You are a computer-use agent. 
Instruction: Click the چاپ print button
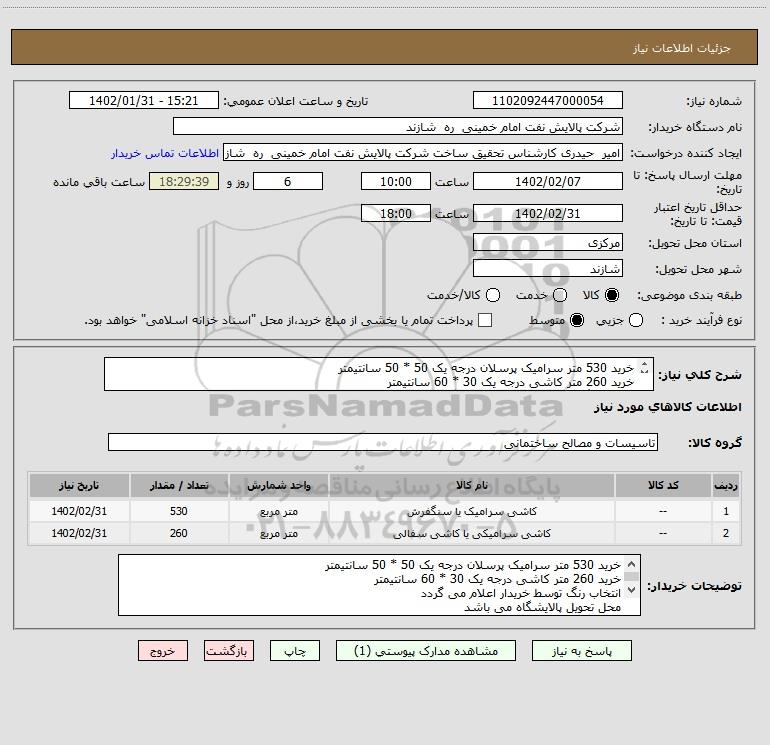(x=295, y=651)
